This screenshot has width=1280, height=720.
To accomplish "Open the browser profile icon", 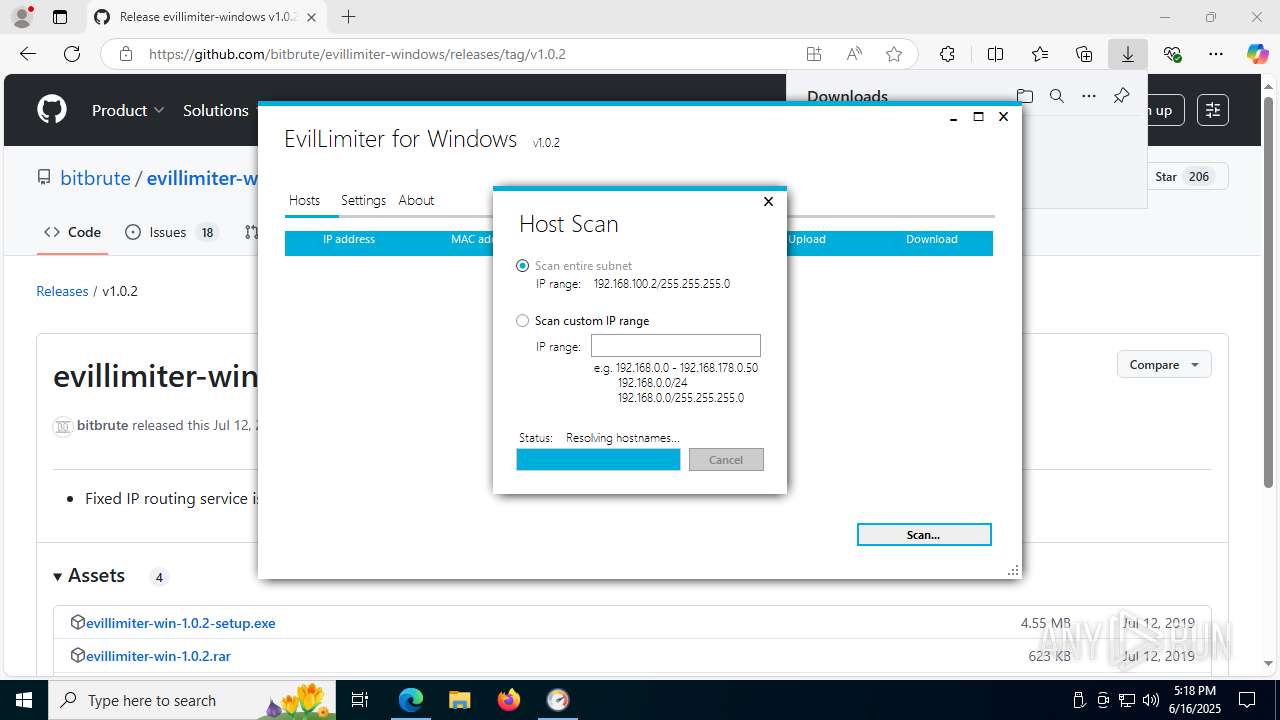I will [22, 17].
